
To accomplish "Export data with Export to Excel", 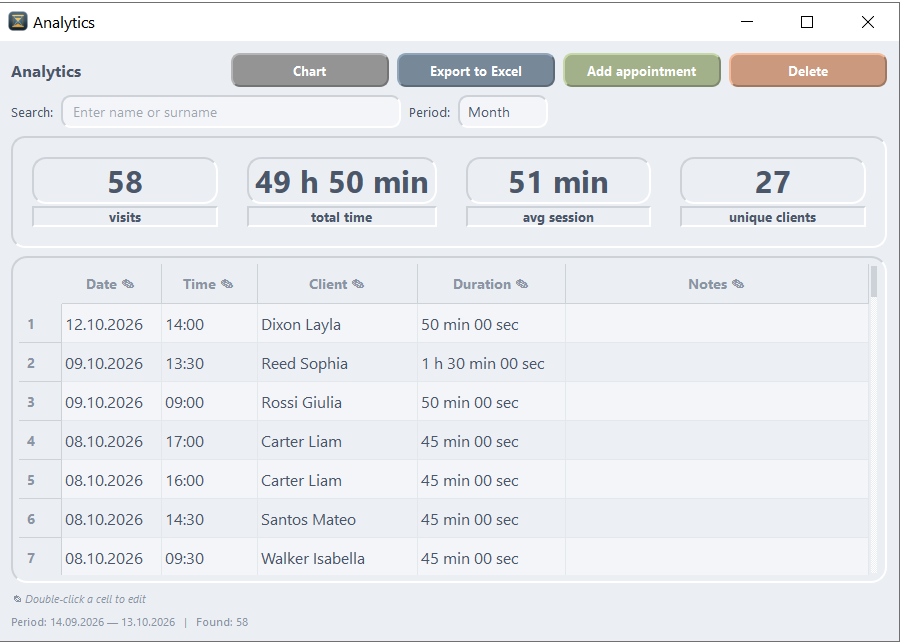I will 476,71.
